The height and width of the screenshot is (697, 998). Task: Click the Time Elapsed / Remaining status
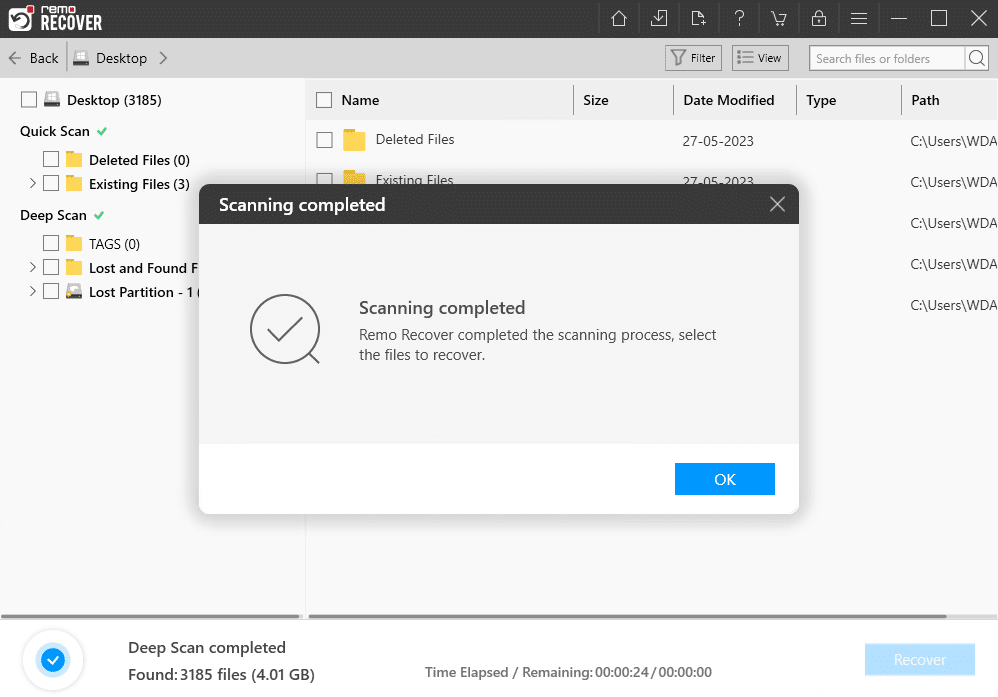(x=568, y=672)
